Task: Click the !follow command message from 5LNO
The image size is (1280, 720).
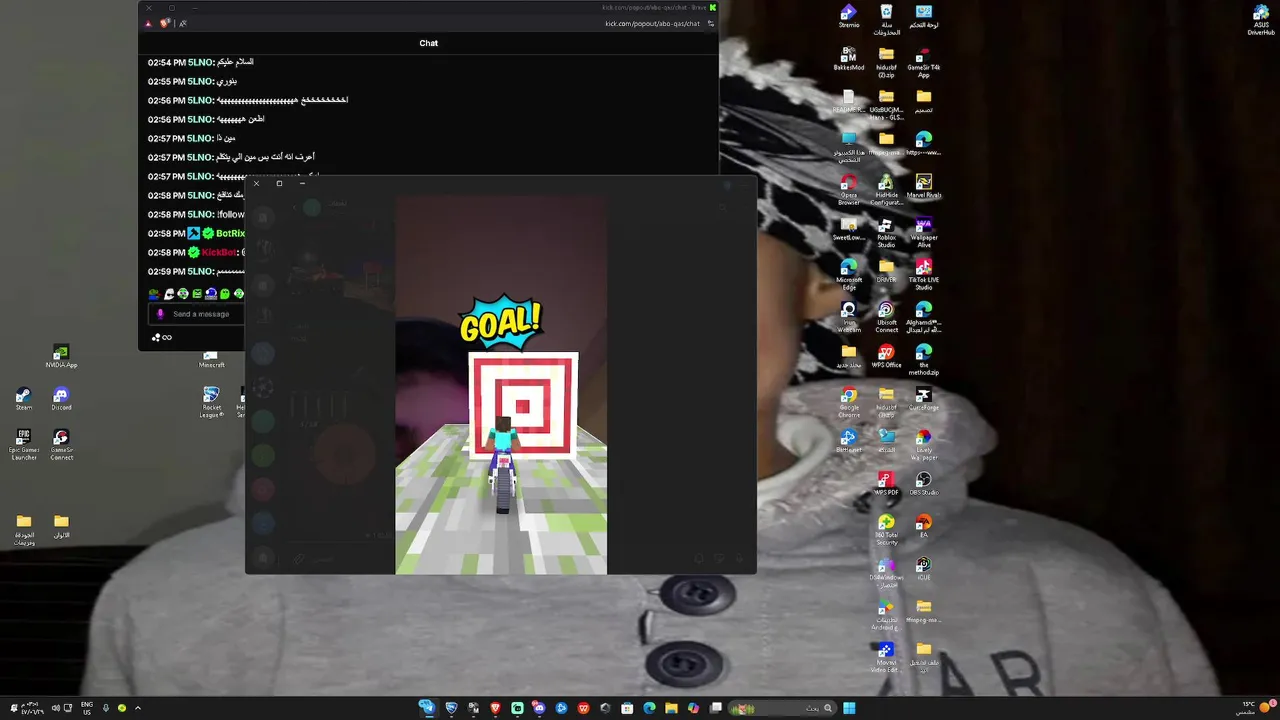Action: point(197,214)
